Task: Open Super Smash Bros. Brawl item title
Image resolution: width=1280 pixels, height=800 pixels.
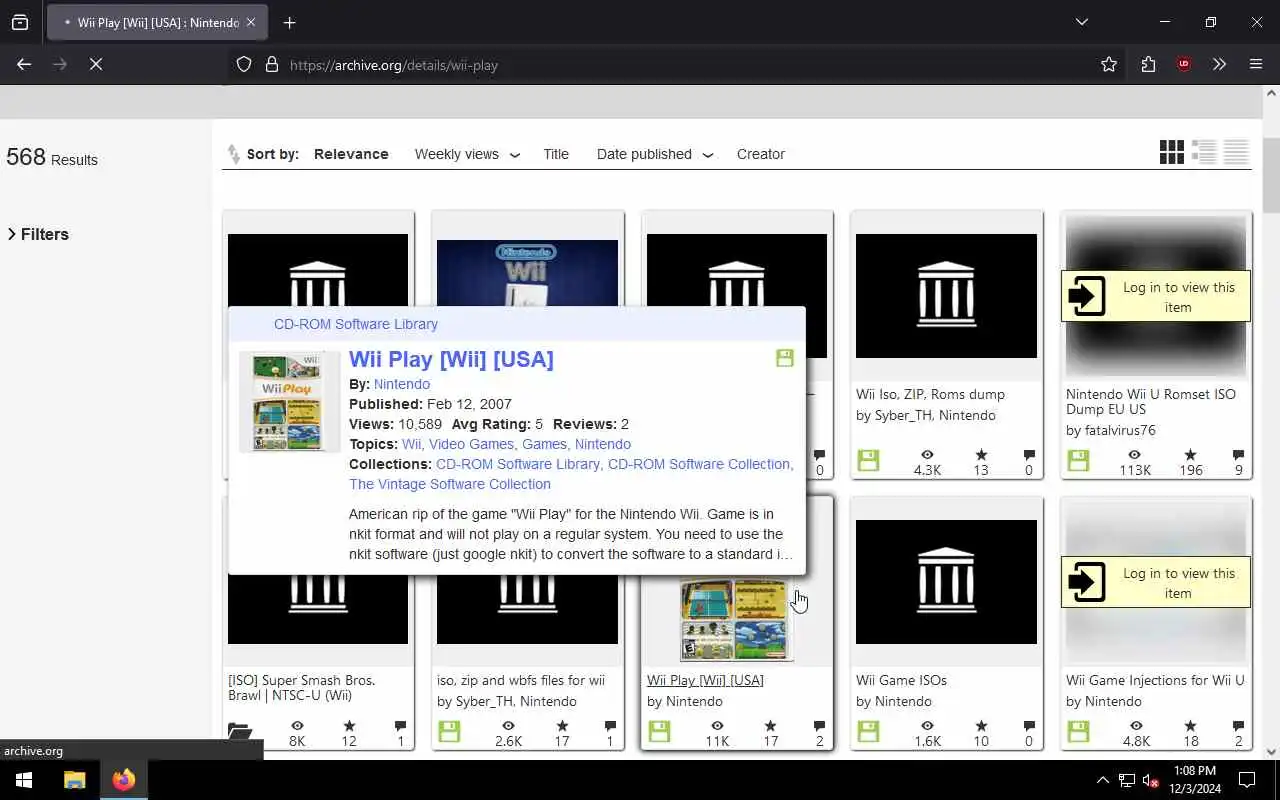Action: pos(301,687)
